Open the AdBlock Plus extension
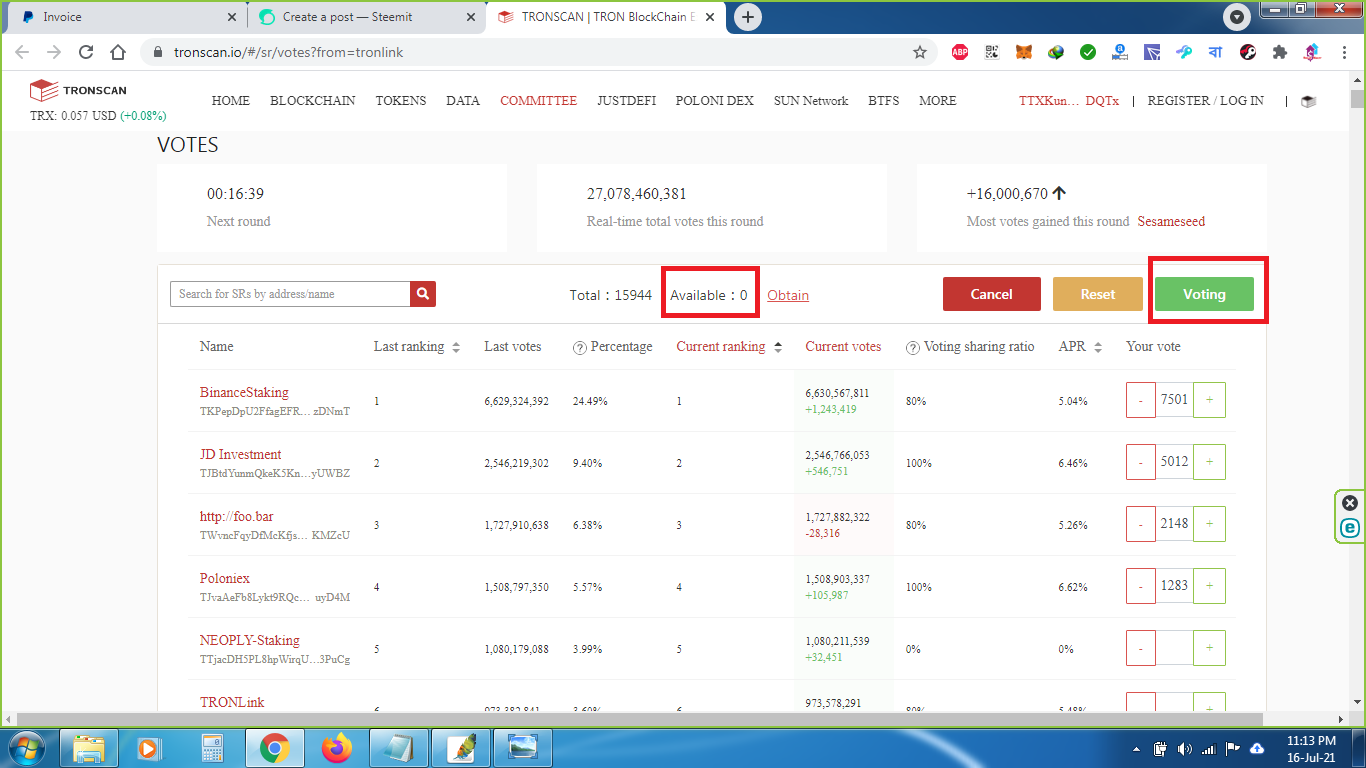Image resolution: width=1366 pixels, height=768 pixels. 960,52
